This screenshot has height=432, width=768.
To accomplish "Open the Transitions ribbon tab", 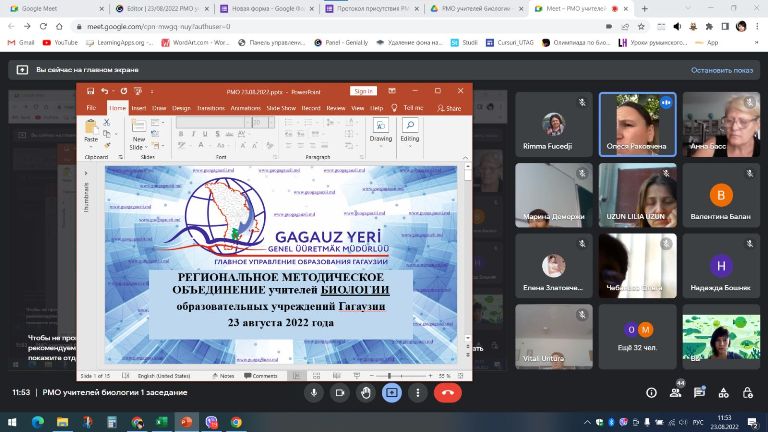I will [x=211, y=108].
